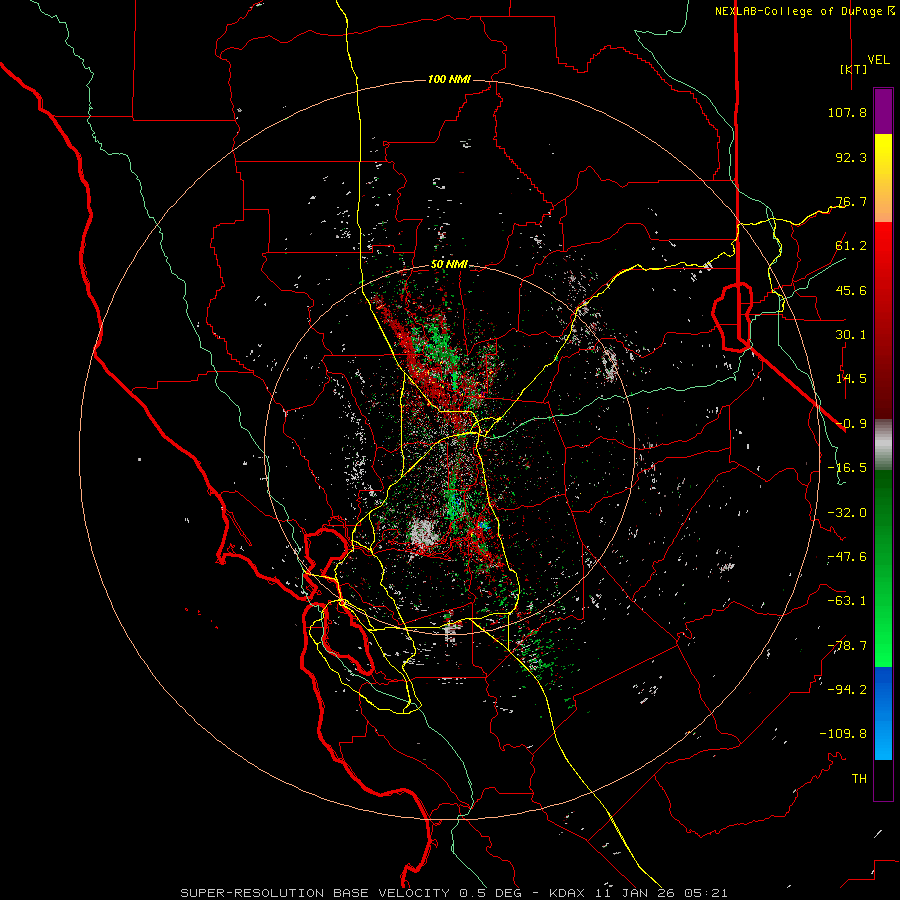Select the 61.2 scale value
This screenshot has height=900, width=900.
click(x=851, y=246)
